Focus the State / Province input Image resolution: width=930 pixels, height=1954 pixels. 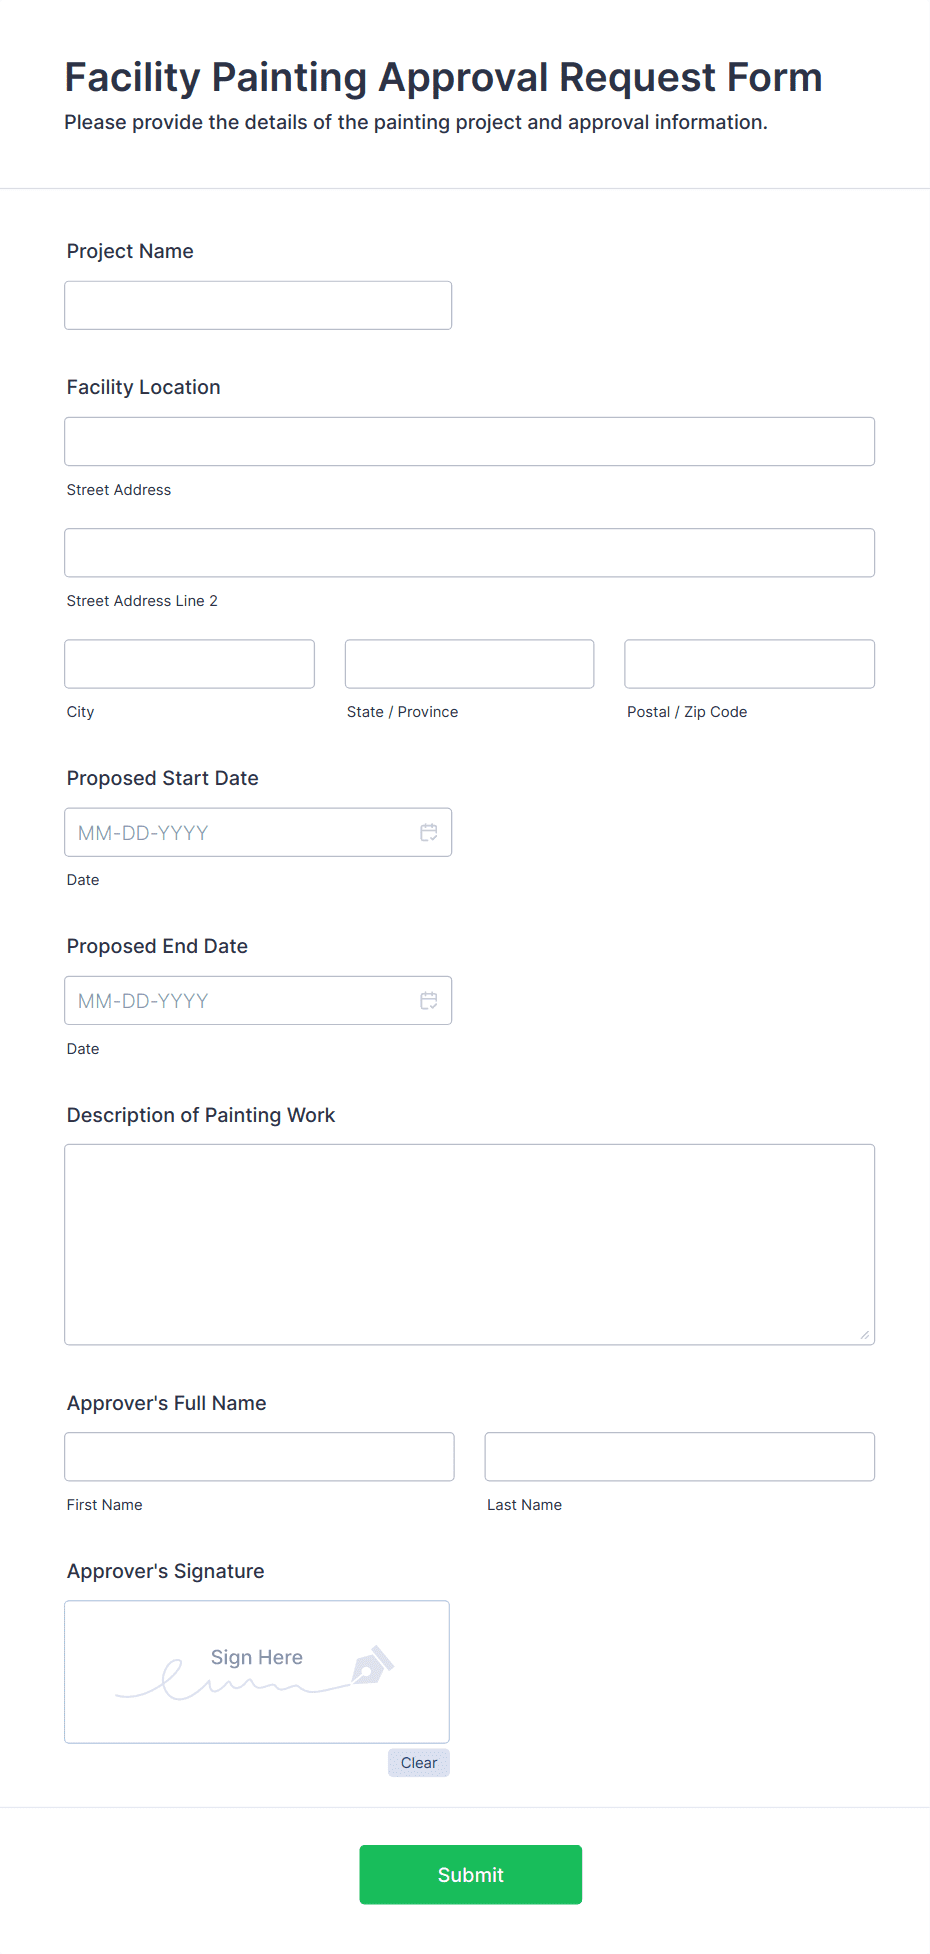[469, 664]
